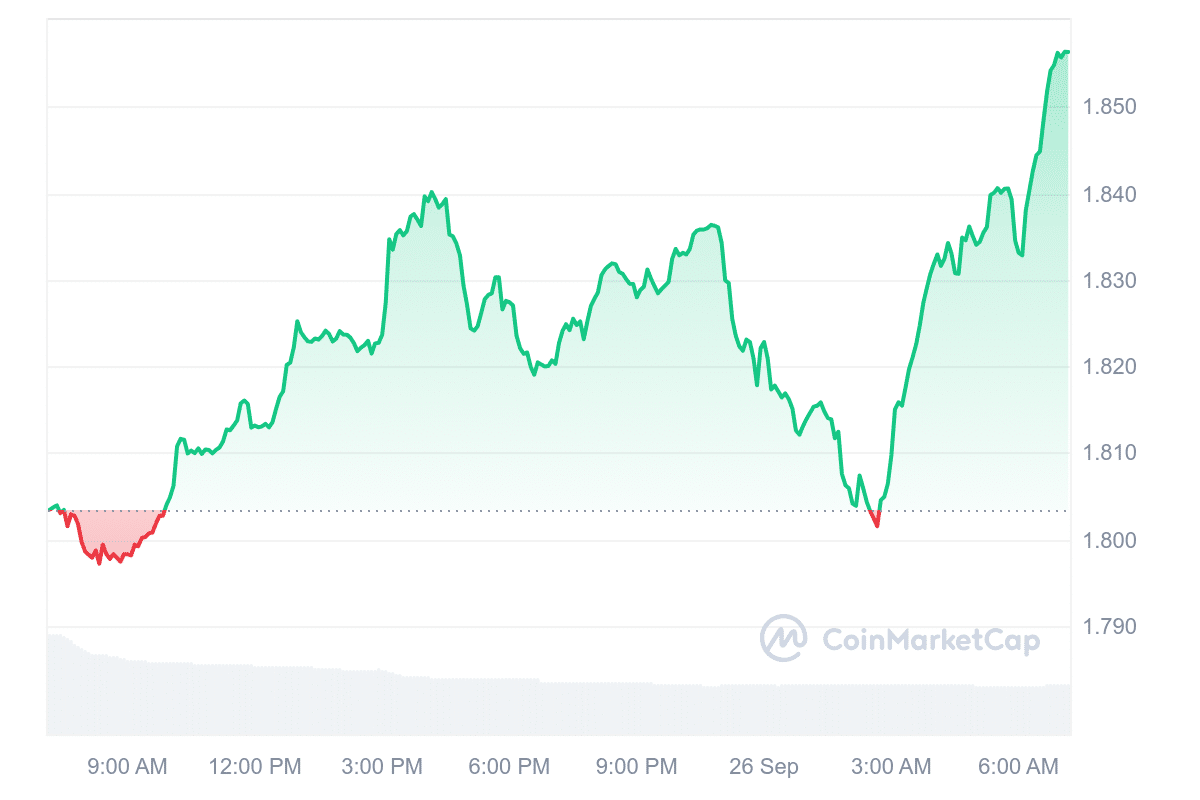Click the chart's highest peak at far right
The image size is (1200, 800).
click(x=1063, y=52)
